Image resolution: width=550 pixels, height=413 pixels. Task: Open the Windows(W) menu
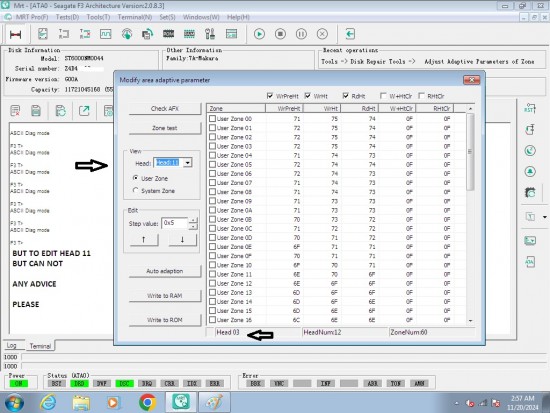click(201, 17)
